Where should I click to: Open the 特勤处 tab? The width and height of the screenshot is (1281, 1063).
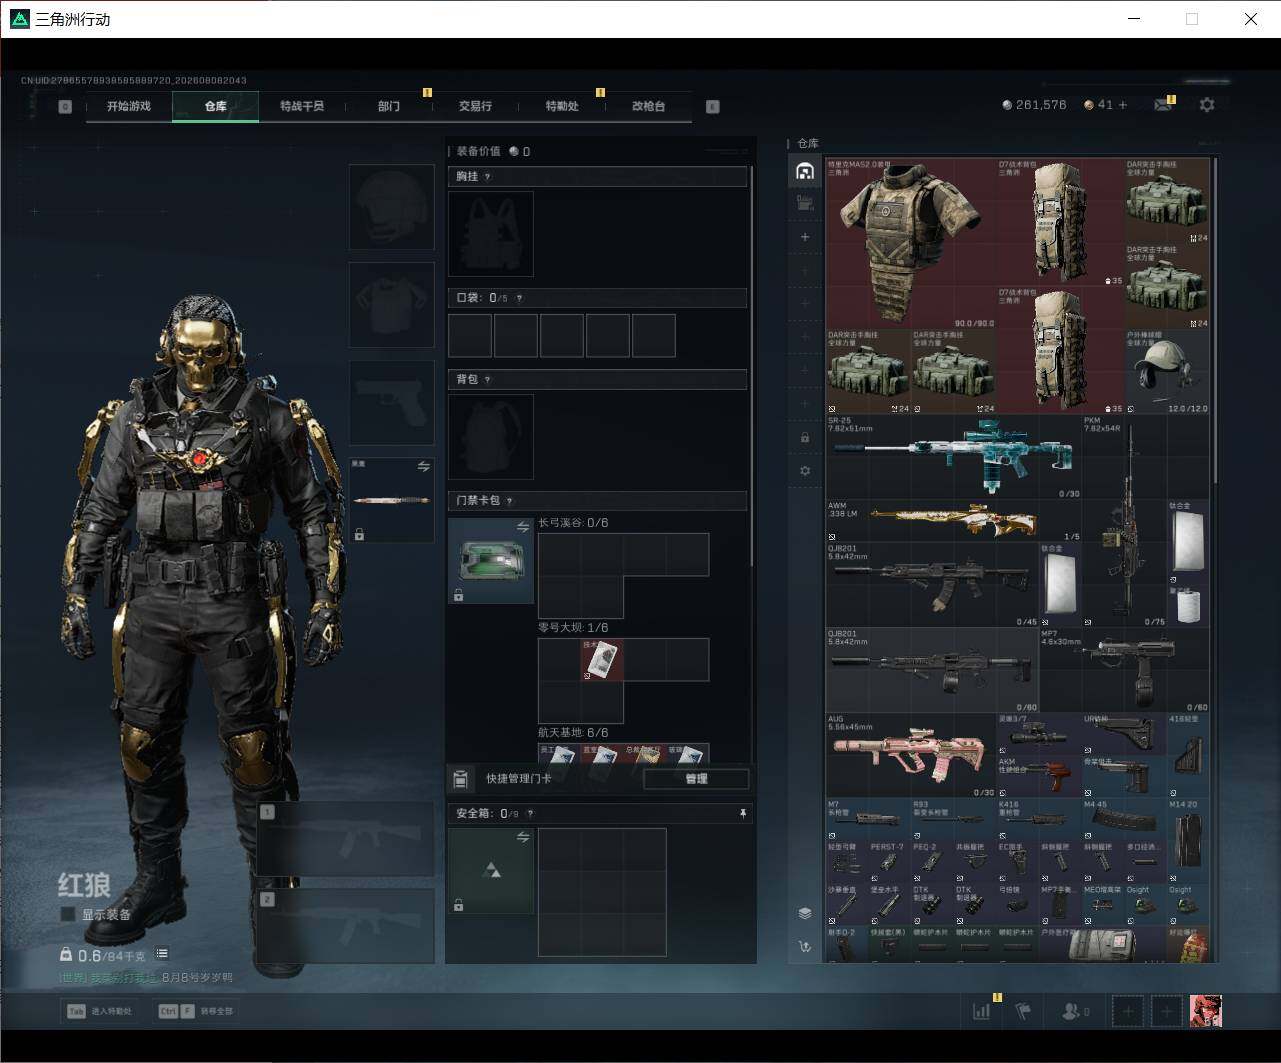(x=562, y=106)
